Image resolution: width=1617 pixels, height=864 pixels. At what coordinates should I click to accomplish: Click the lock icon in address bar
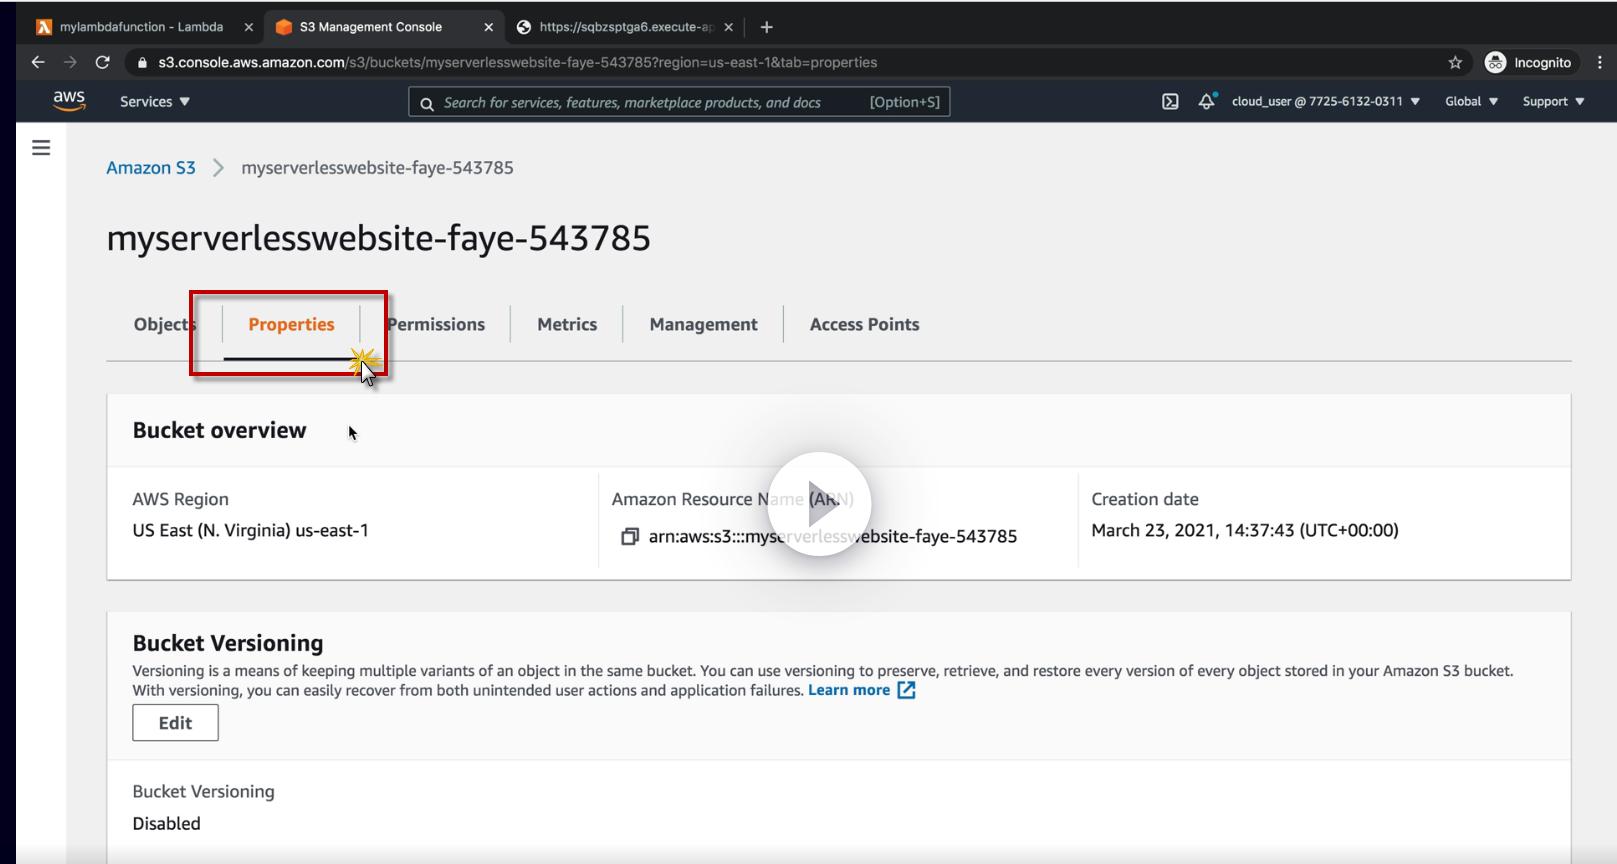[x=142, y=62]
